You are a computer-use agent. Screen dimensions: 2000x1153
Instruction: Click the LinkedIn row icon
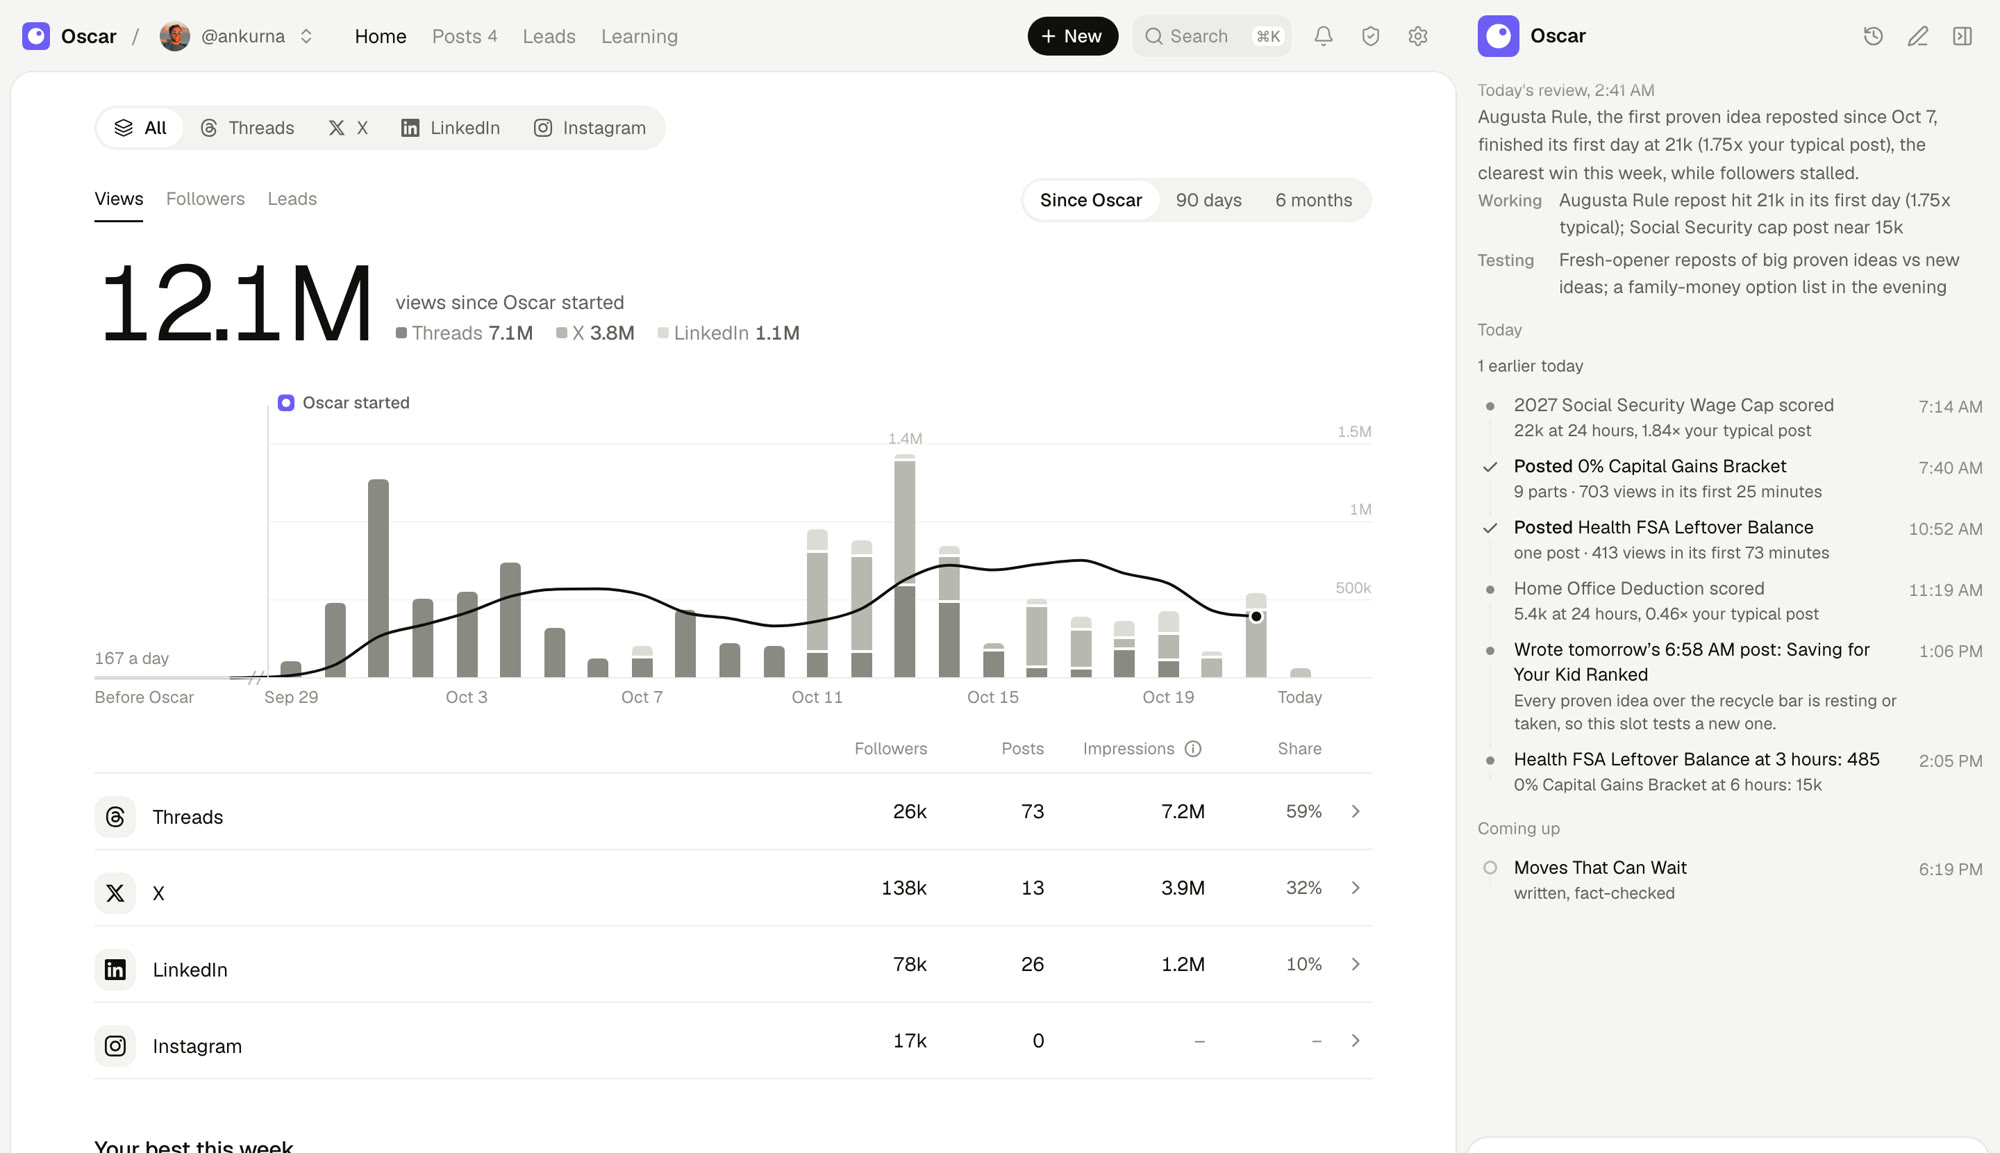pos(115,969)
